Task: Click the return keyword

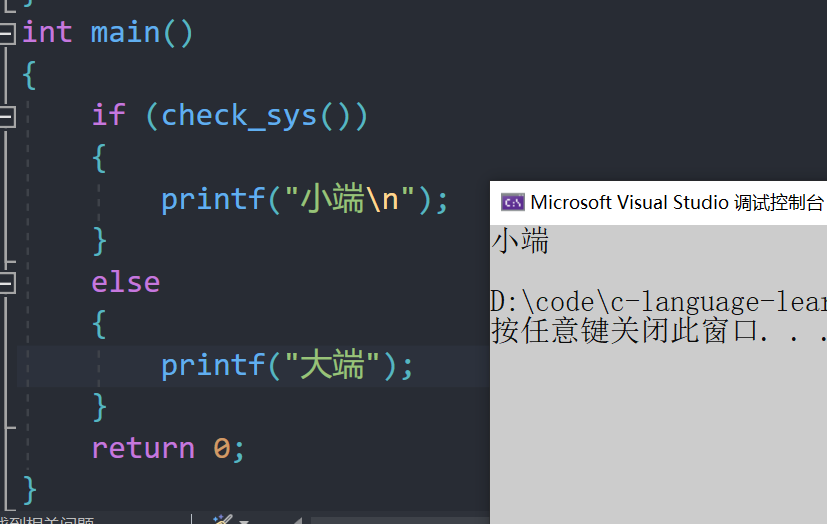Action: 143,449
